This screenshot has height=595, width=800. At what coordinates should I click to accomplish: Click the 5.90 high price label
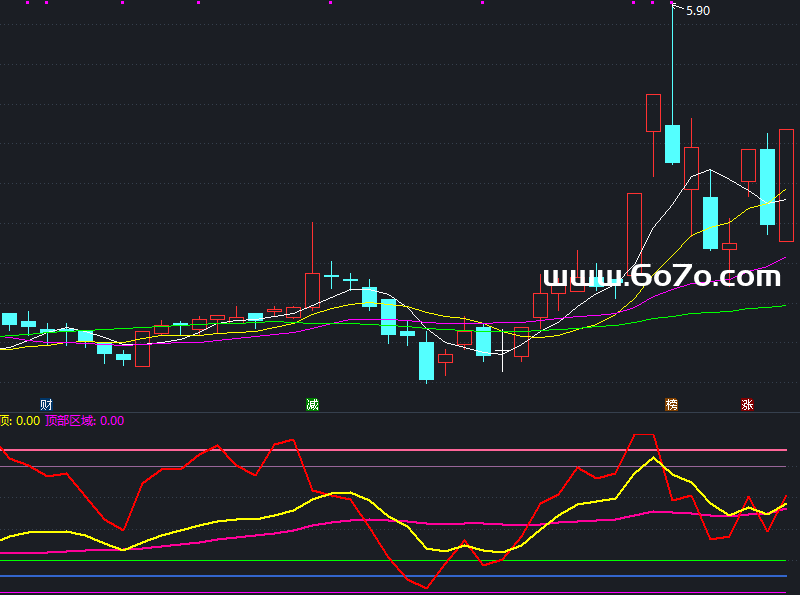[697, 11]
